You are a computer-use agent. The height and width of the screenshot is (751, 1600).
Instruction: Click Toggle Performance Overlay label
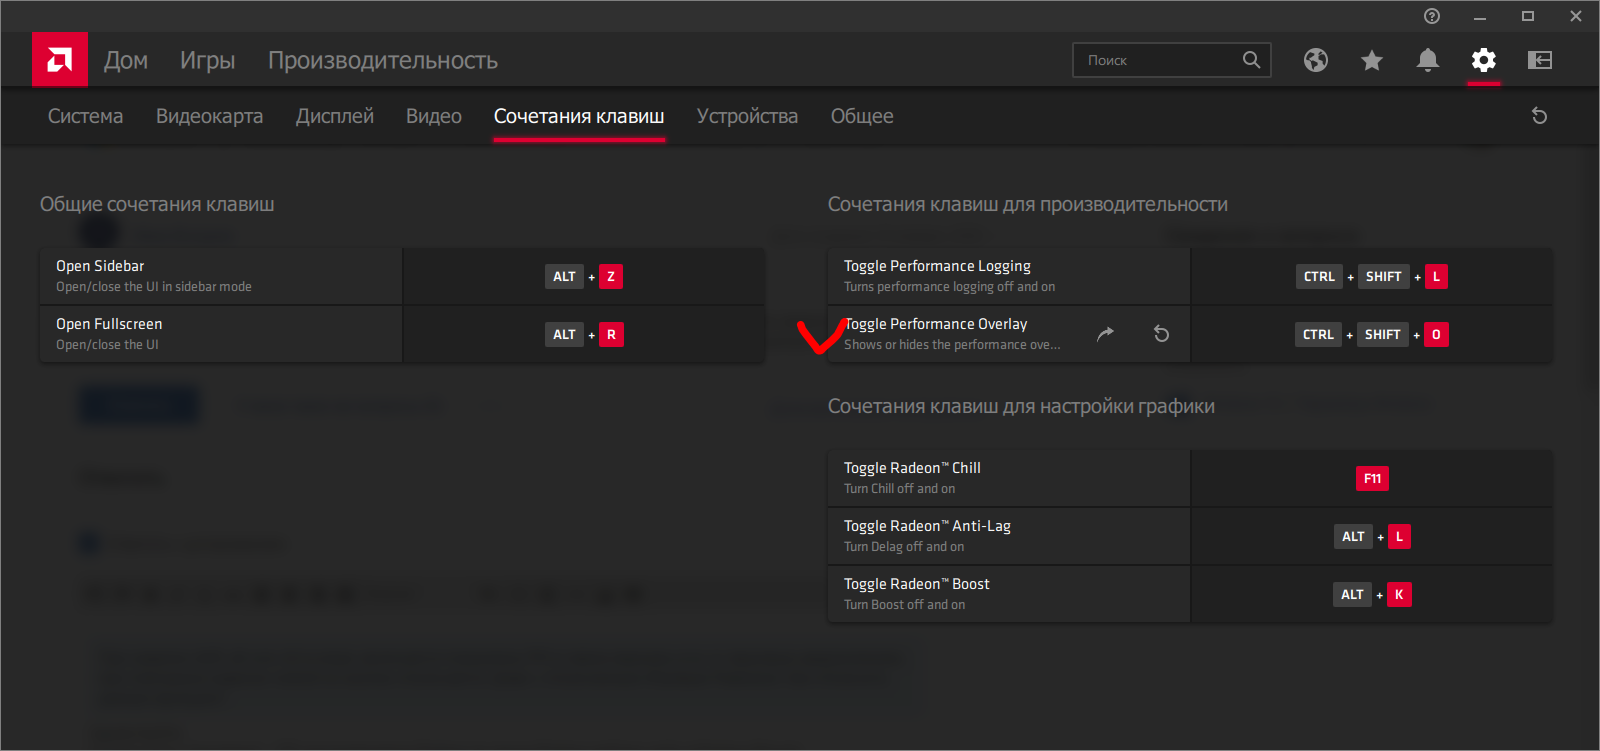(x=936, y=324)
